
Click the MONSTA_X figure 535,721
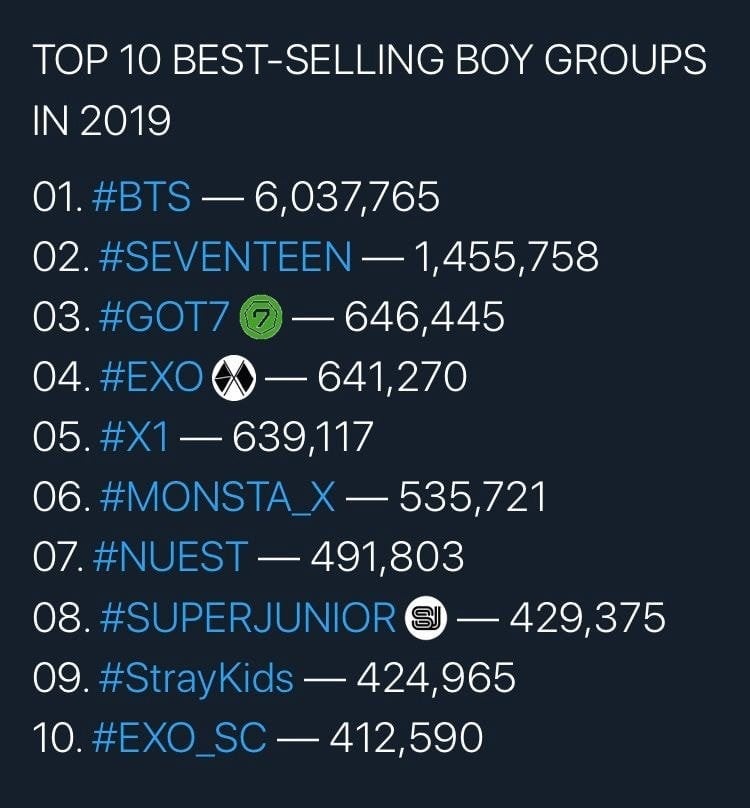(x=472, y=498)
